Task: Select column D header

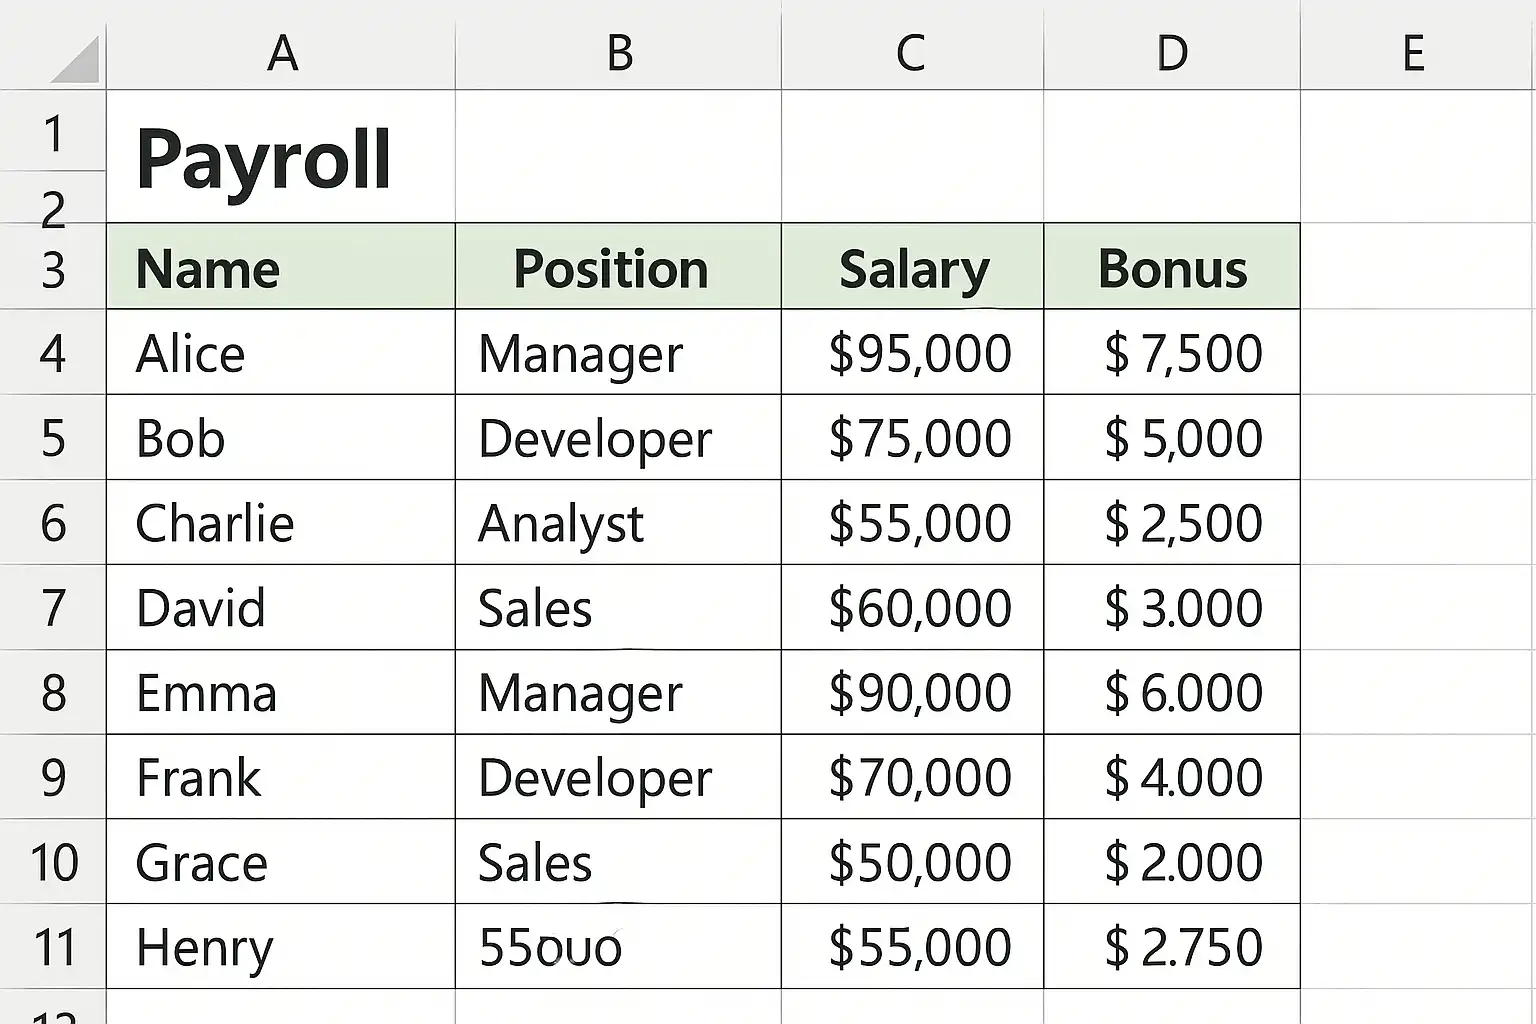Action: [1172, 52]
